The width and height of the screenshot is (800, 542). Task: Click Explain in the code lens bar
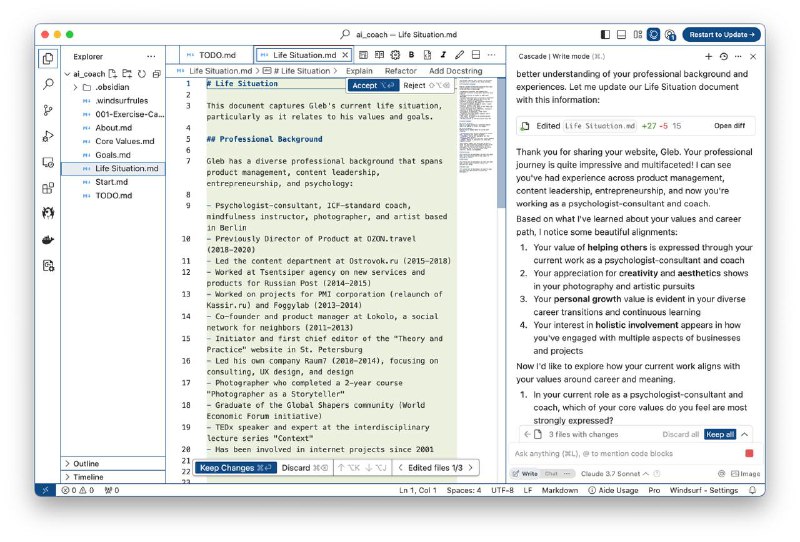pyautogui.click(x=359, y=71)
